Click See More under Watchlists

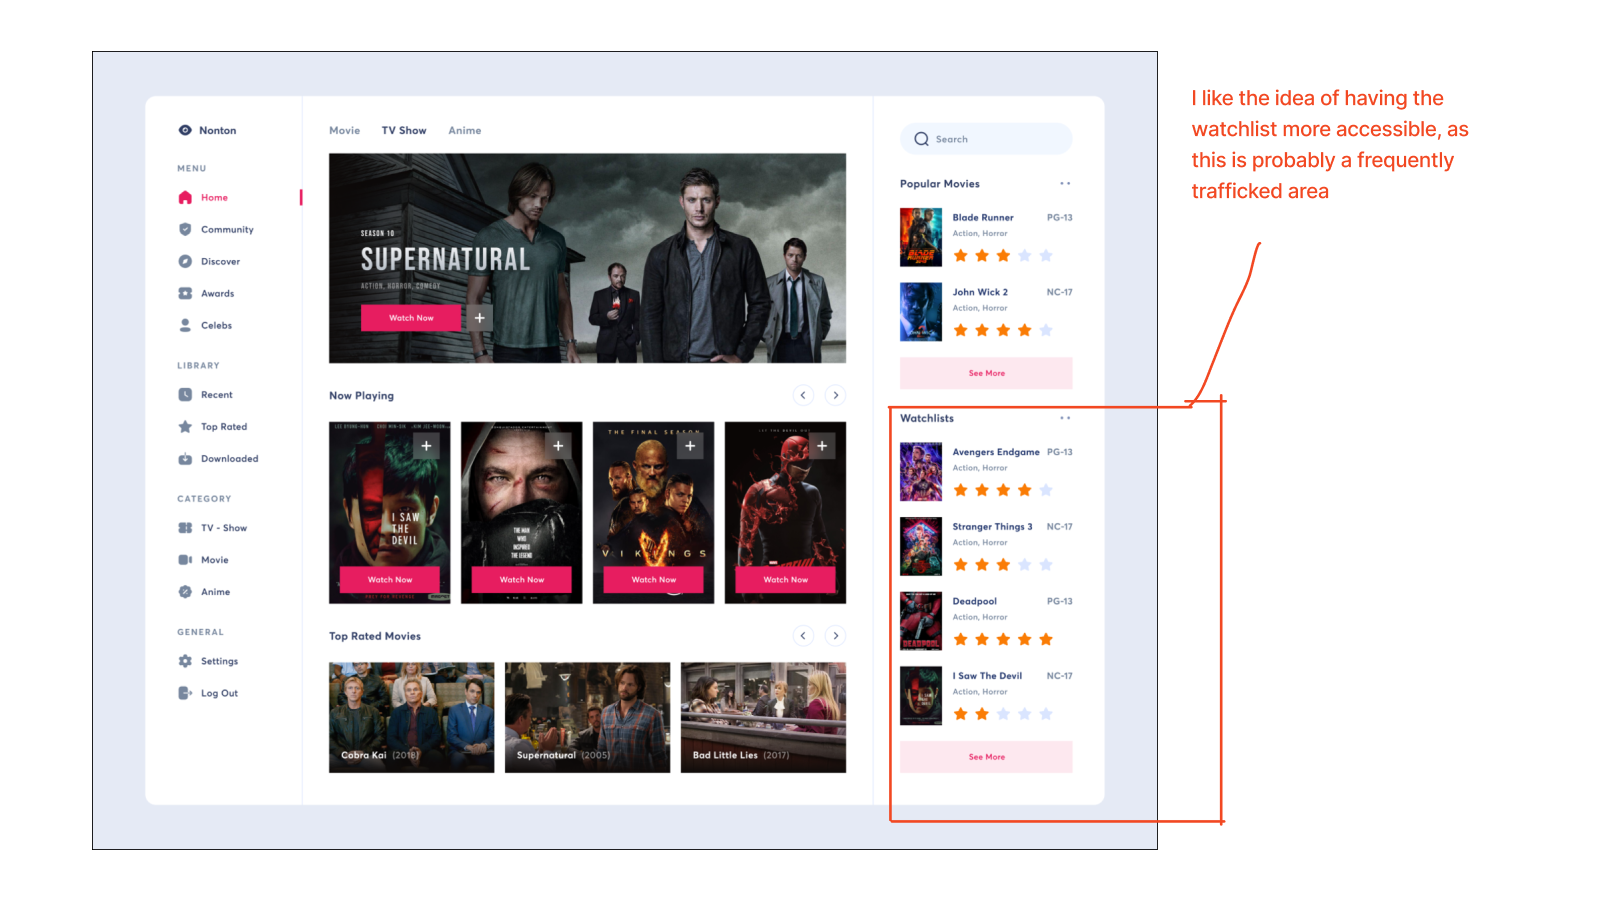pyautogui.click(x=986, y=757)
